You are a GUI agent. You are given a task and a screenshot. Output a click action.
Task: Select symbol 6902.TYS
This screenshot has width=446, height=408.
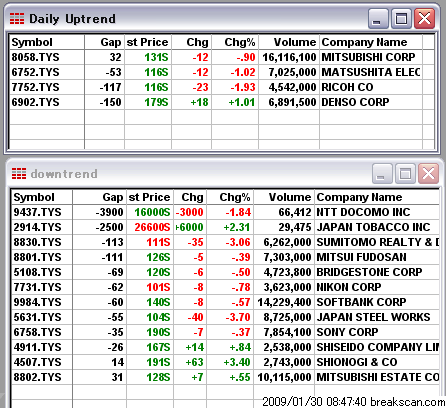pos(35,102)
